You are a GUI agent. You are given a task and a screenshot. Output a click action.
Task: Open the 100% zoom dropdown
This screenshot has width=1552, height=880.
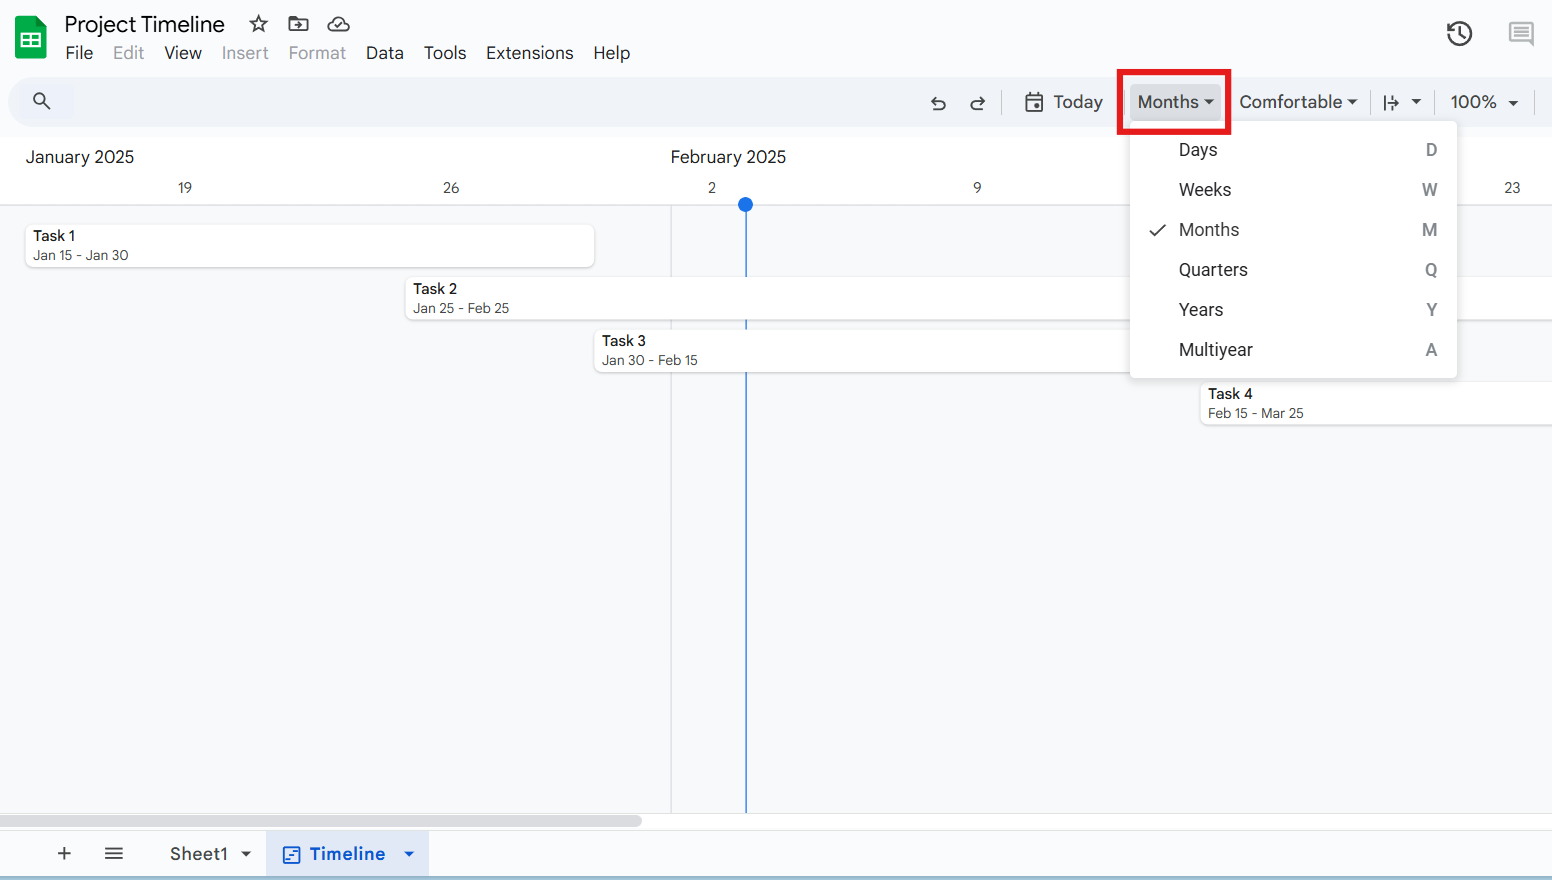pos(1484,102)
